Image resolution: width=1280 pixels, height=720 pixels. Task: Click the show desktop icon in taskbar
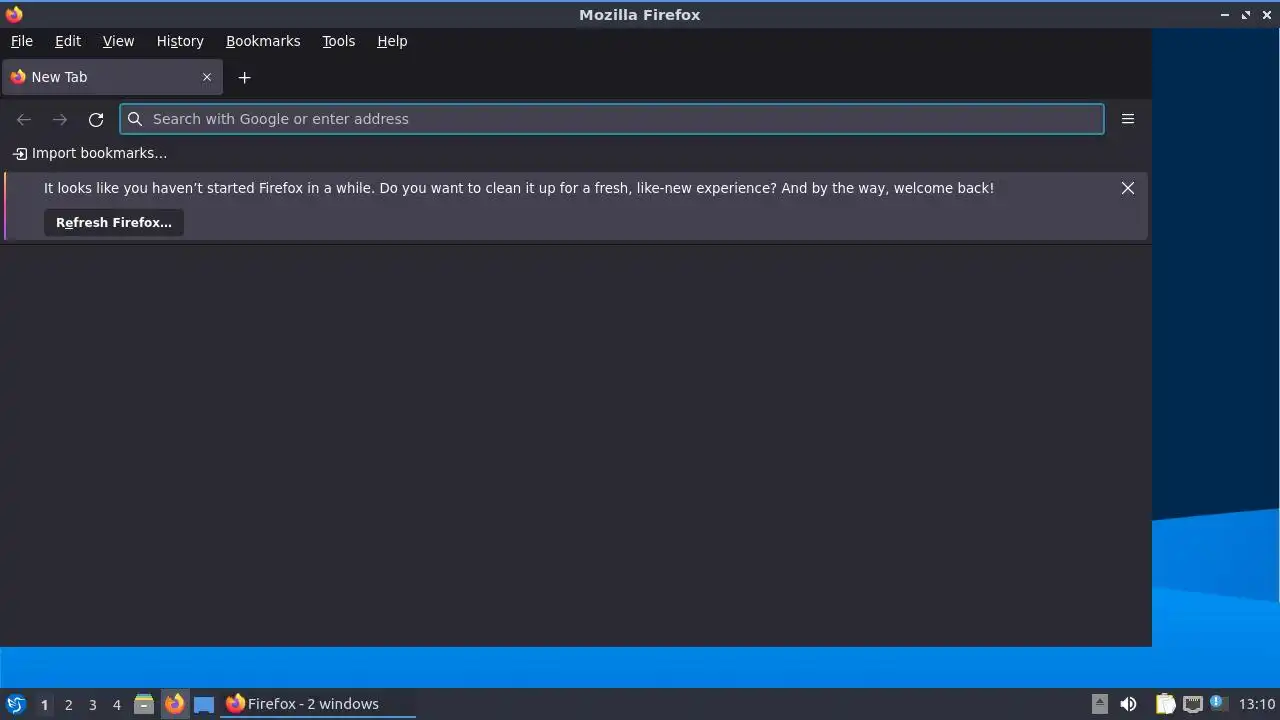coord(204,704)
